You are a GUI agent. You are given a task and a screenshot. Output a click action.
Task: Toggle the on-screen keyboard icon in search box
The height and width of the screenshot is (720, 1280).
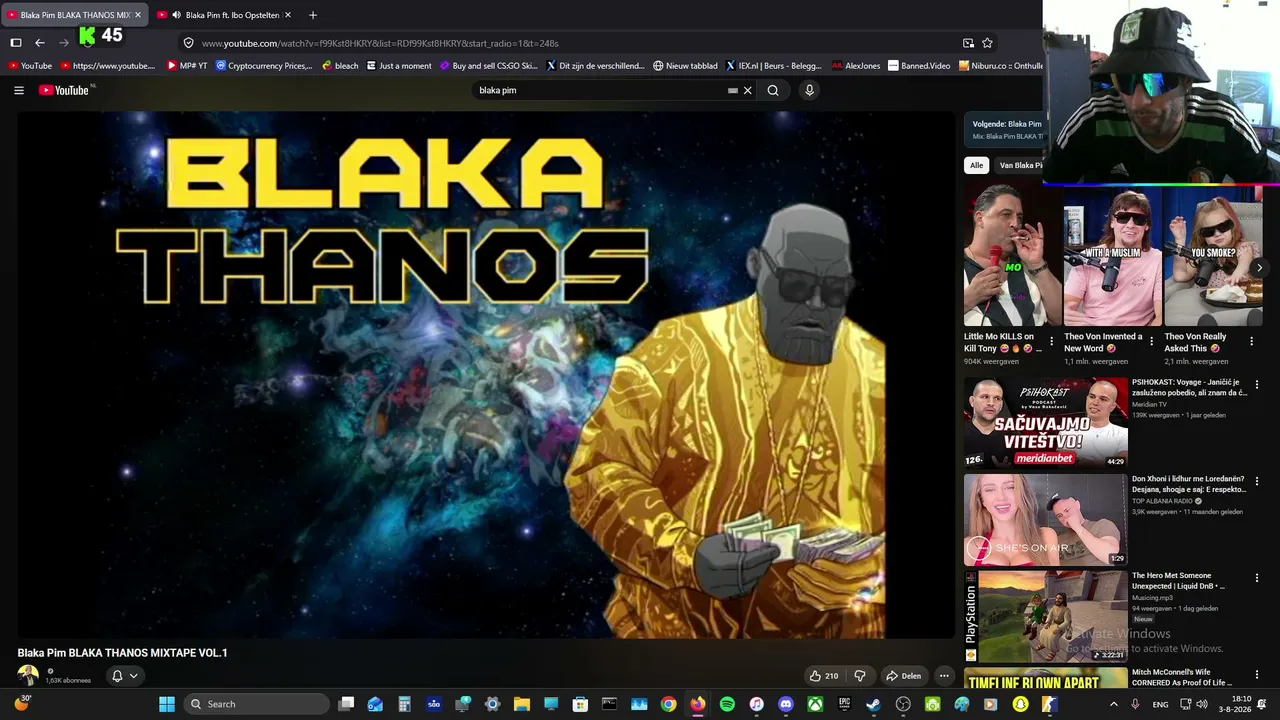[733, 90]
